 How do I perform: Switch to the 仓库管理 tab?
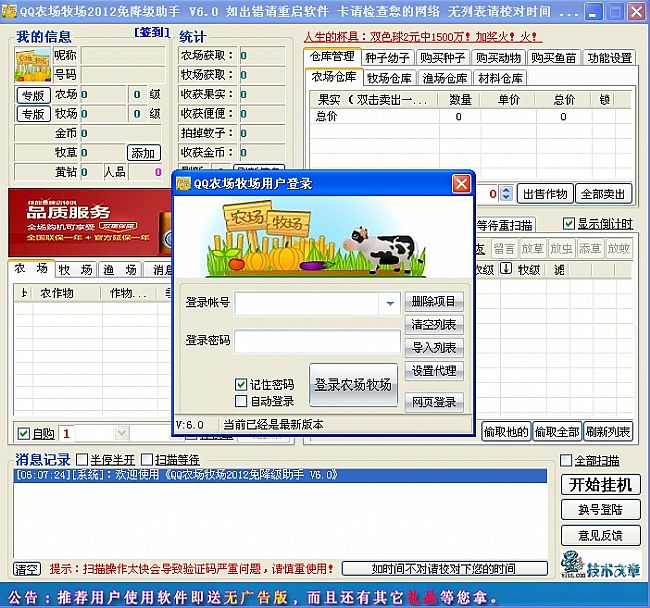[x=332, y=56]
